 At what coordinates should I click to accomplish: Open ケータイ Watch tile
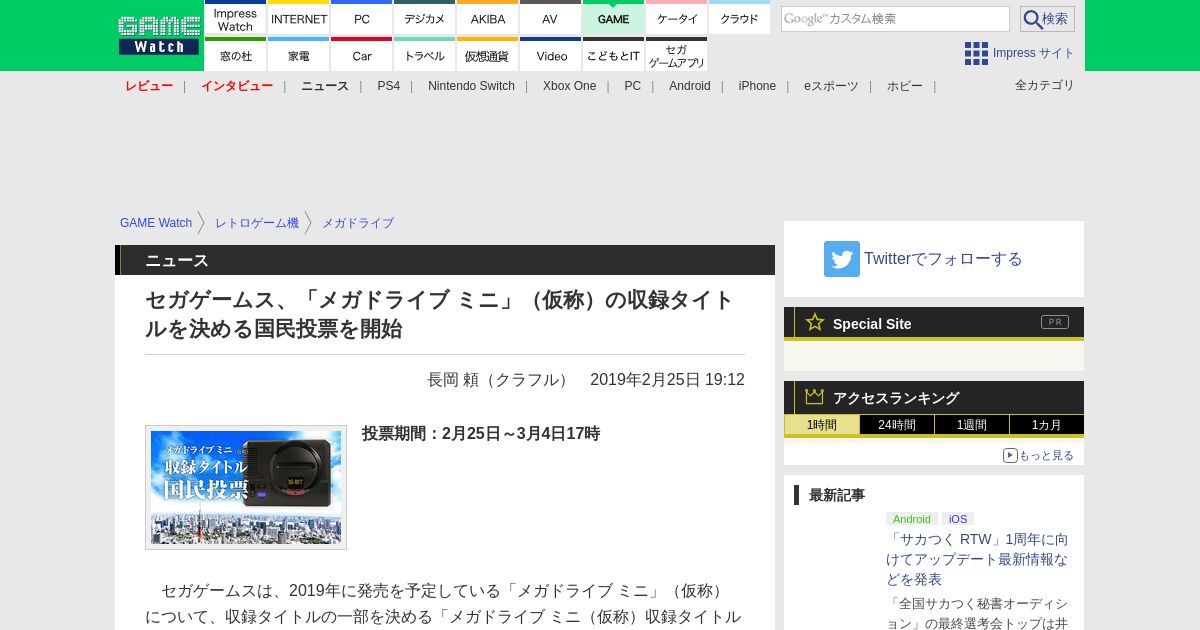(677, 18)
